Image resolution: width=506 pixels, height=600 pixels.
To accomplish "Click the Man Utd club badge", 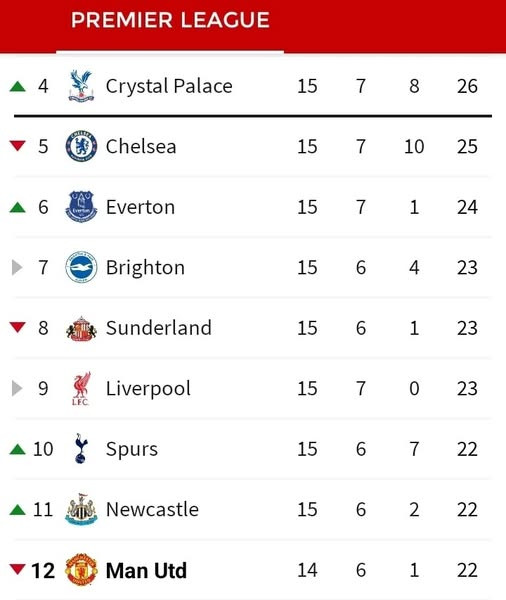I will [81, 570].
